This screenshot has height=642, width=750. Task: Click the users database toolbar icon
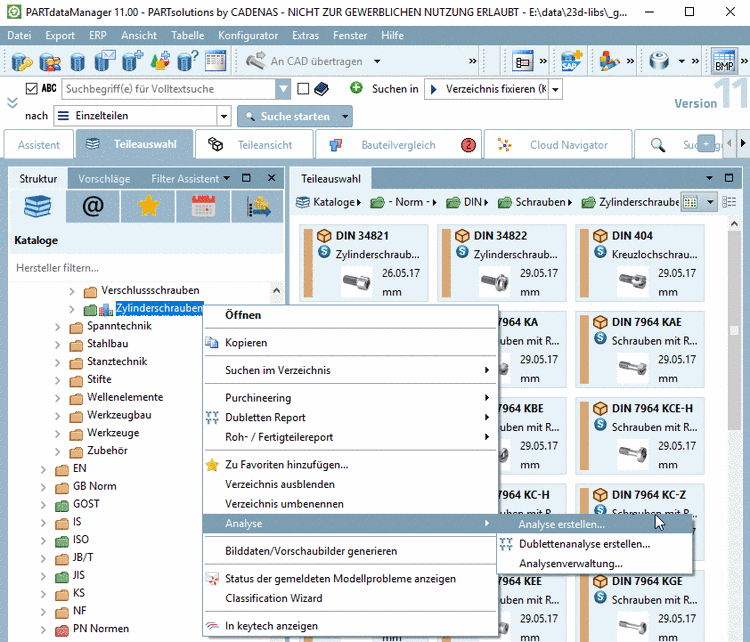50,61
